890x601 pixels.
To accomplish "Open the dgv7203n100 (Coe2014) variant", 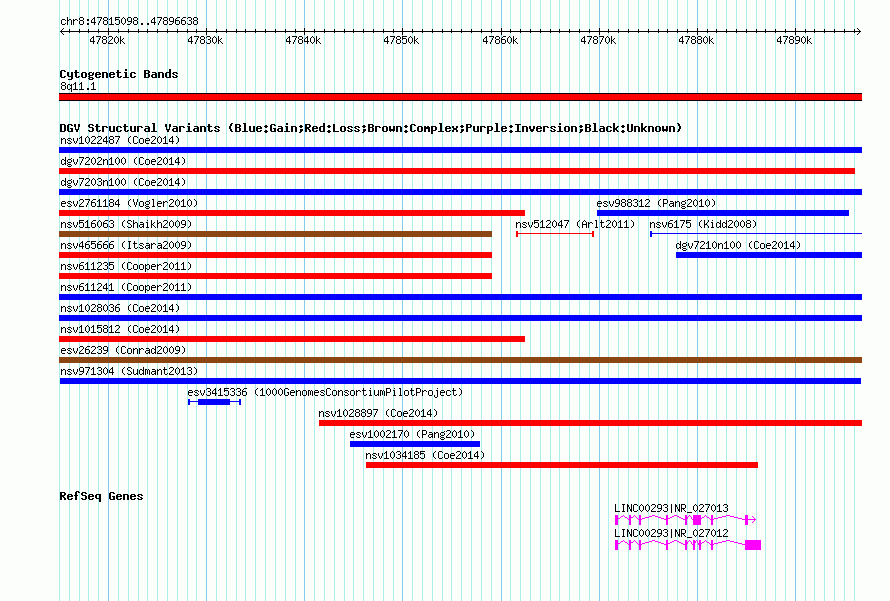I will (123, 182).
